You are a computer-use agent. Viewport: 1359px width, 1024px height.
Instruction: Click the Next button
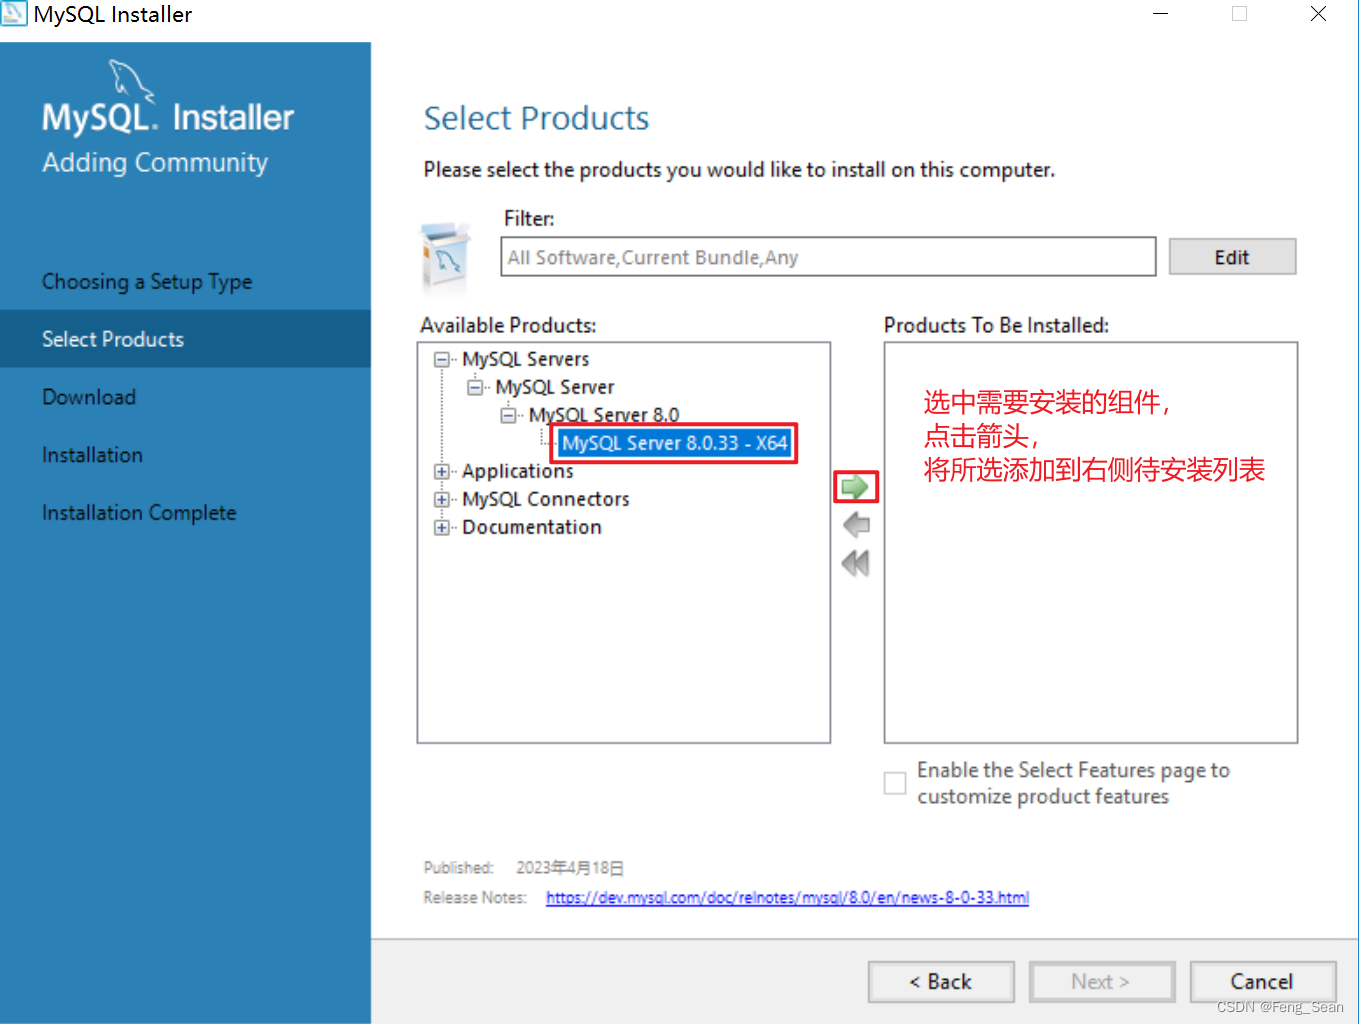(x=1102, y=982)
